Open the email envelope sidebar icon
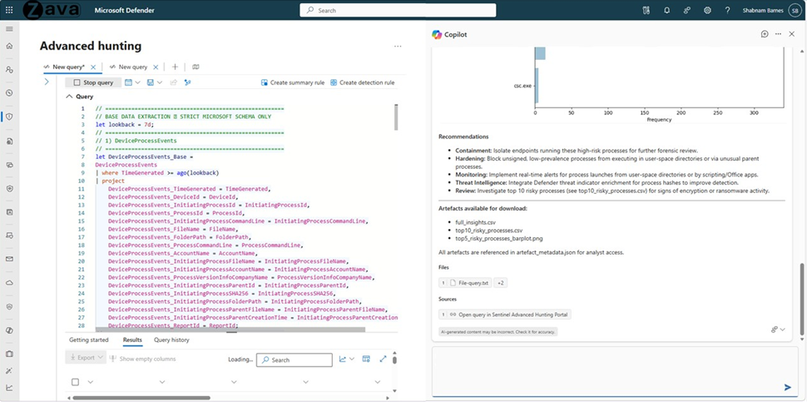Image resolution: width=807 pixels, height=402 pixels. pos(9,259)
